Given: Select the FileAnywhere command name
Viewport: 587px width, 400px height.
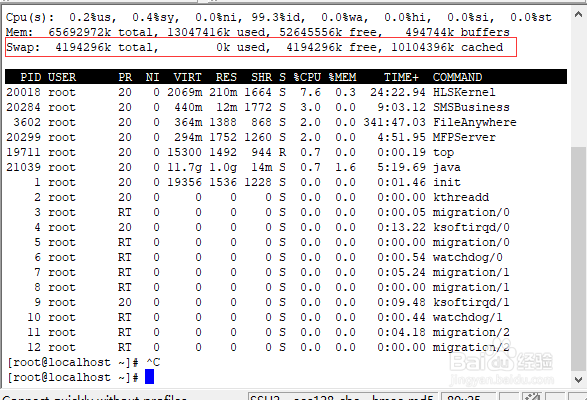Looking at the screenshot, I should click(x=475, y=122).
